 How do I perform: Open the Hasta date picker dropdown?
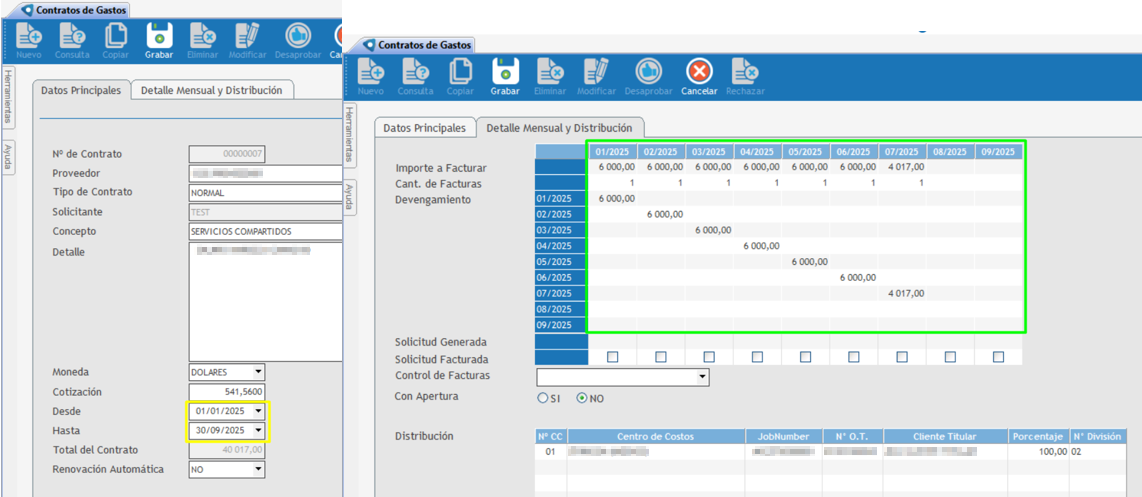[x=258, y=431]
